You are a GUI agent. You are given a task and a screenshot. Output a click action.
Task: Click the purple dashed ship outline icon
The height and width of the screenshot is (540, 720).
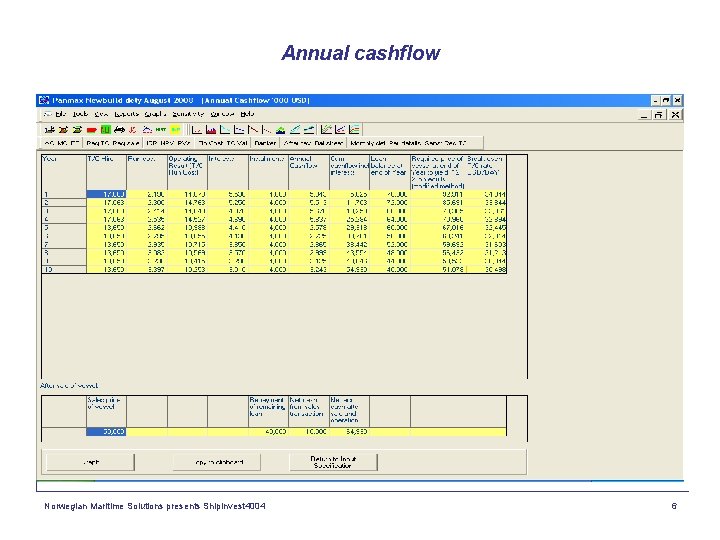147,130
